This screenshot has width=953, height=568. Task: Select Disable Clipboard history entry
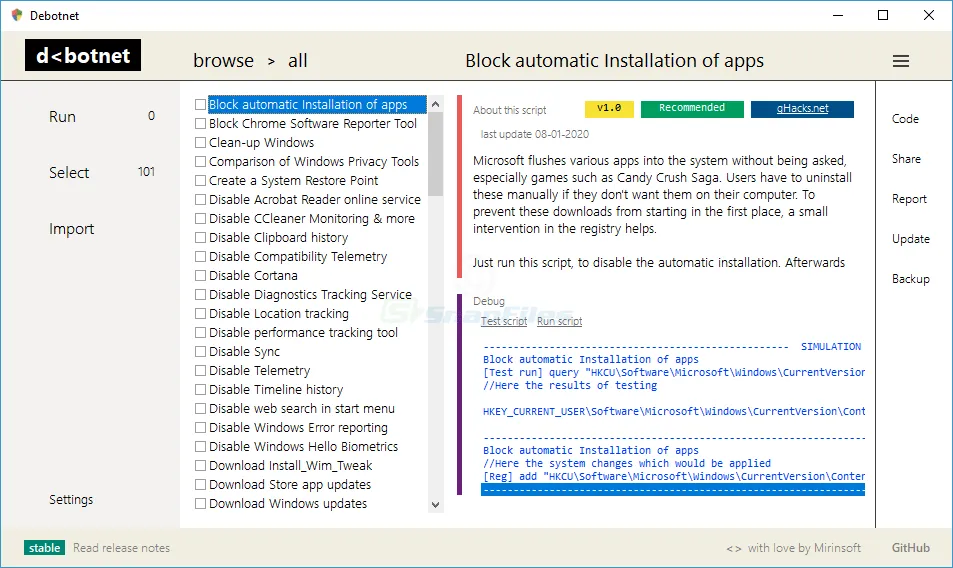278,238
